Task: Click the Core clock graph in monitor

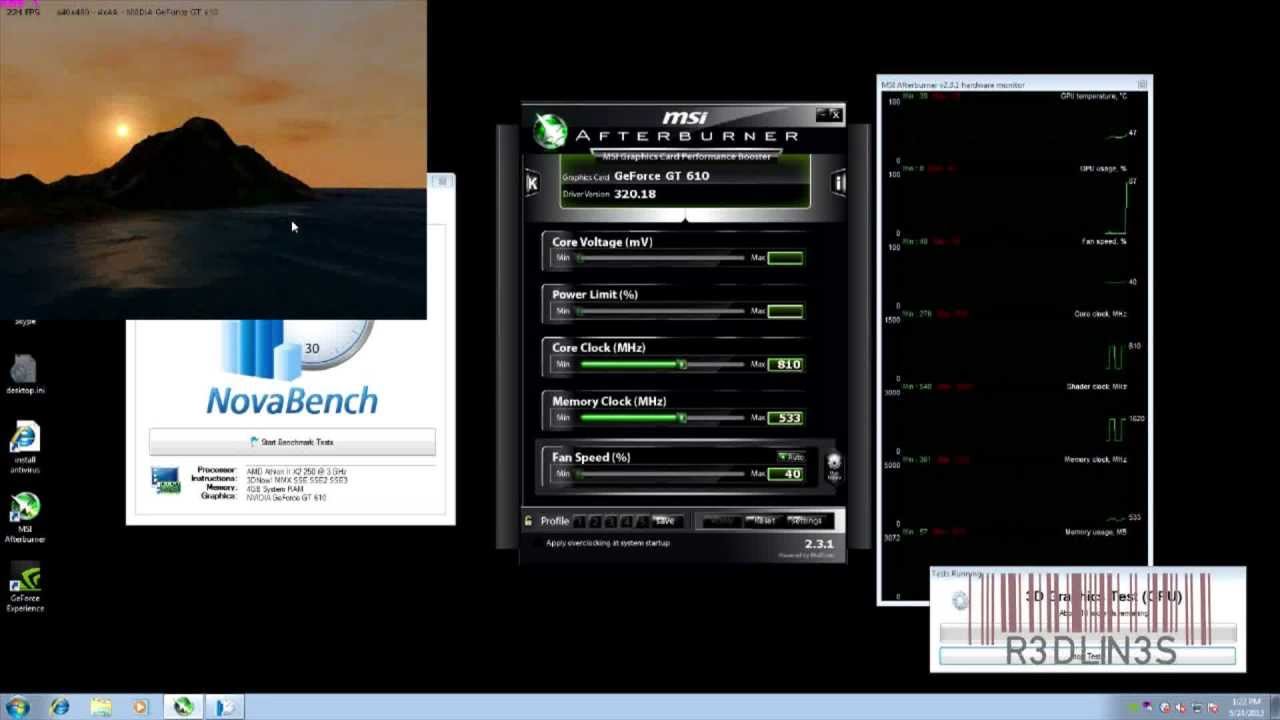Action: (x=1016, y=346)
